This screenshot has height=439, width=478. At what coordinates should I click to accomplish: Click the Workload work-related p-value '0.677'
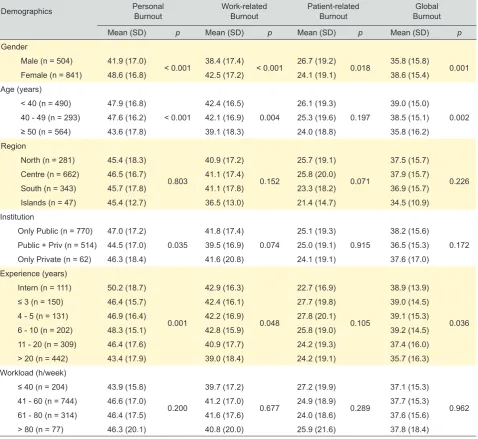(x=269, y=408)
